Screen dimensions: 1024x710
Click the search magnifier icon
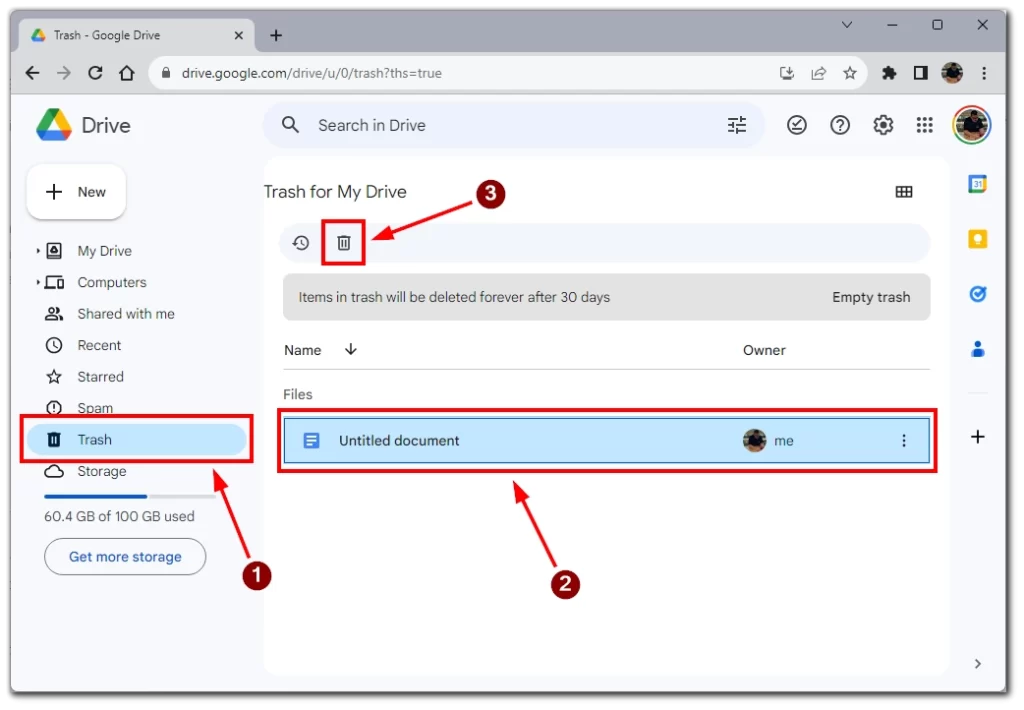[291, 125]
